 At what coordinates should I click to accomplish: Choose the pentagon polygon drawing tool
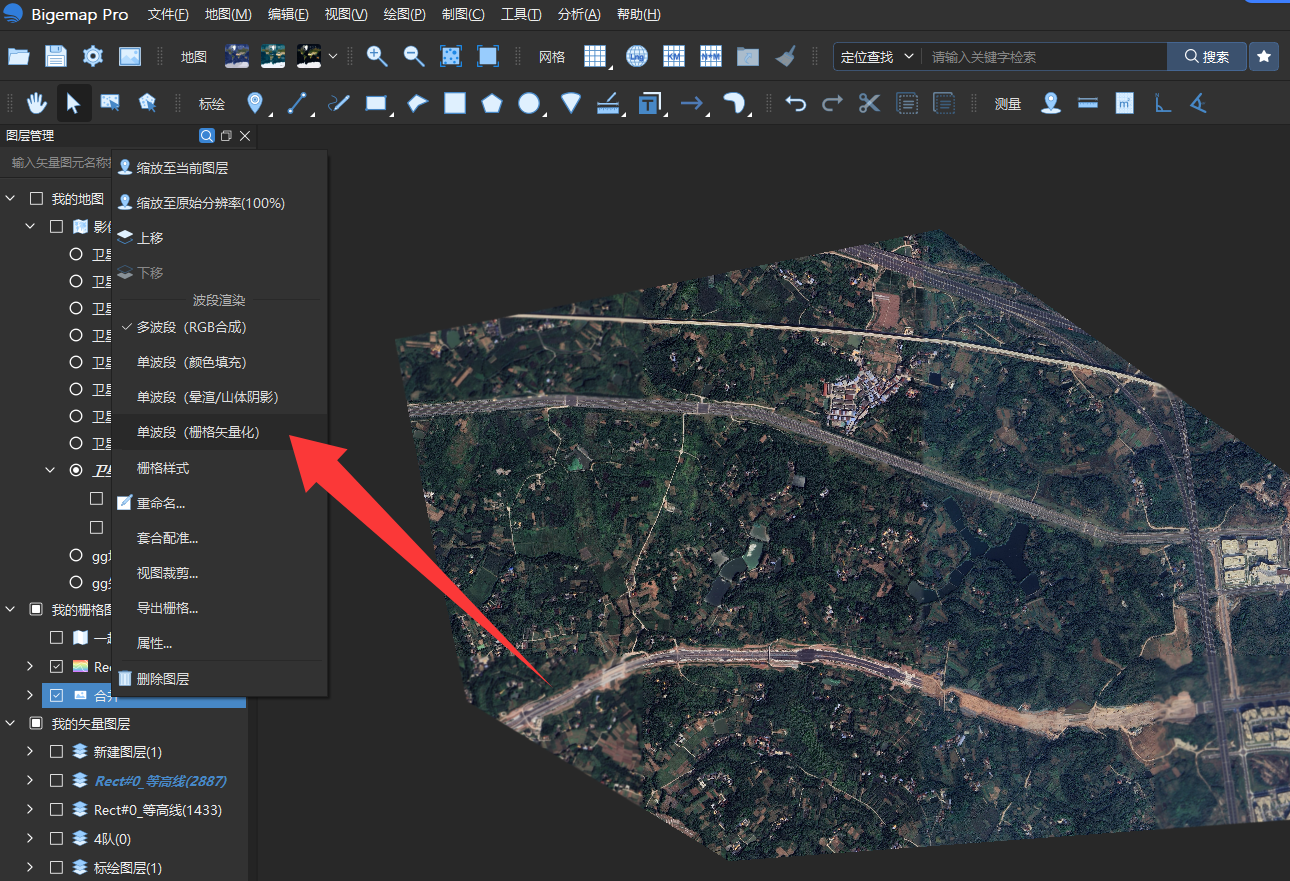(x=491, y=103)
